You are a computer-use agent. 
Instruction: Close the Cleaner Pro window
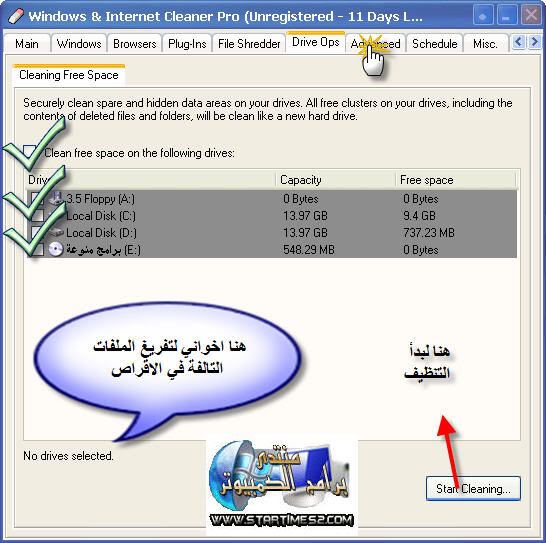click(x=531, y=16)
